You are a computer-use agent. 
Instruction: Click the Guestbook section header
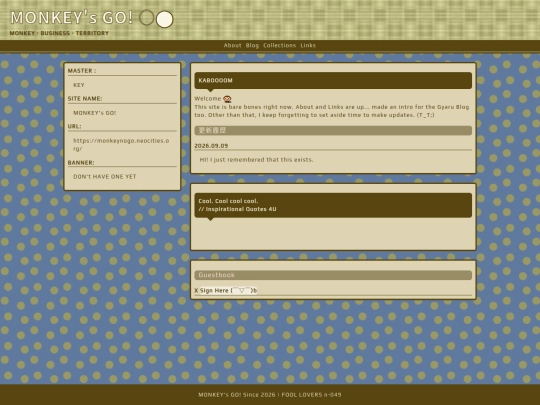coord(333,275)
